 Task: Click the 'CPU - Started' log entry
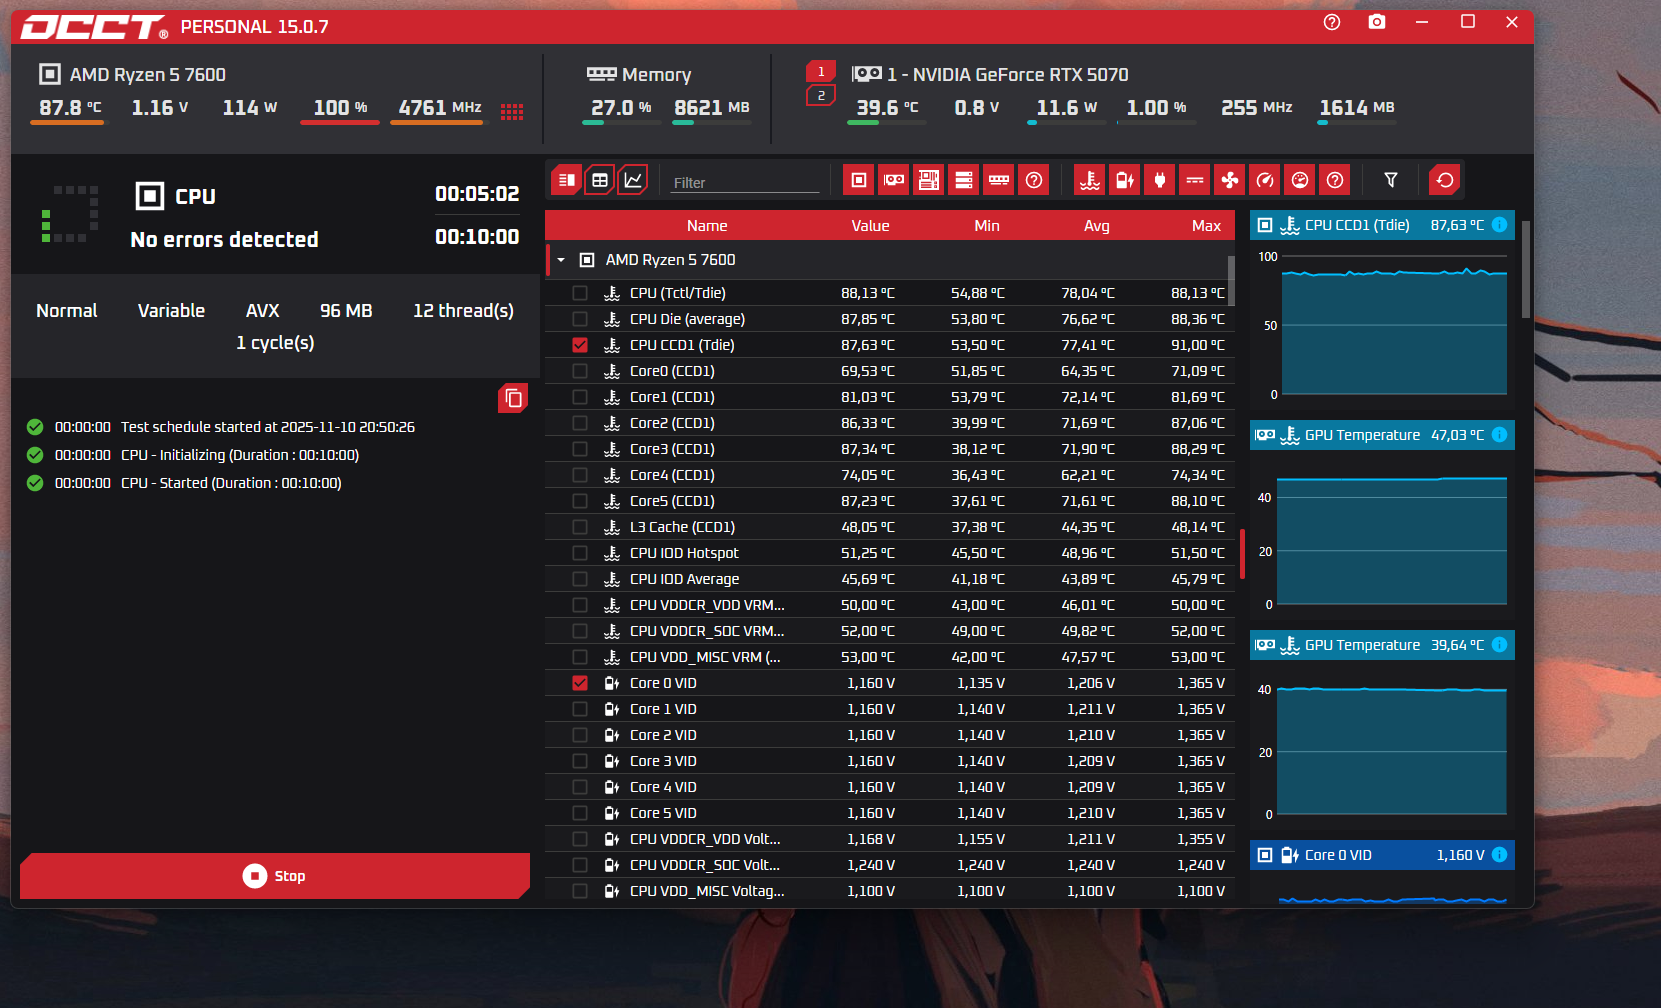[231, 483]
